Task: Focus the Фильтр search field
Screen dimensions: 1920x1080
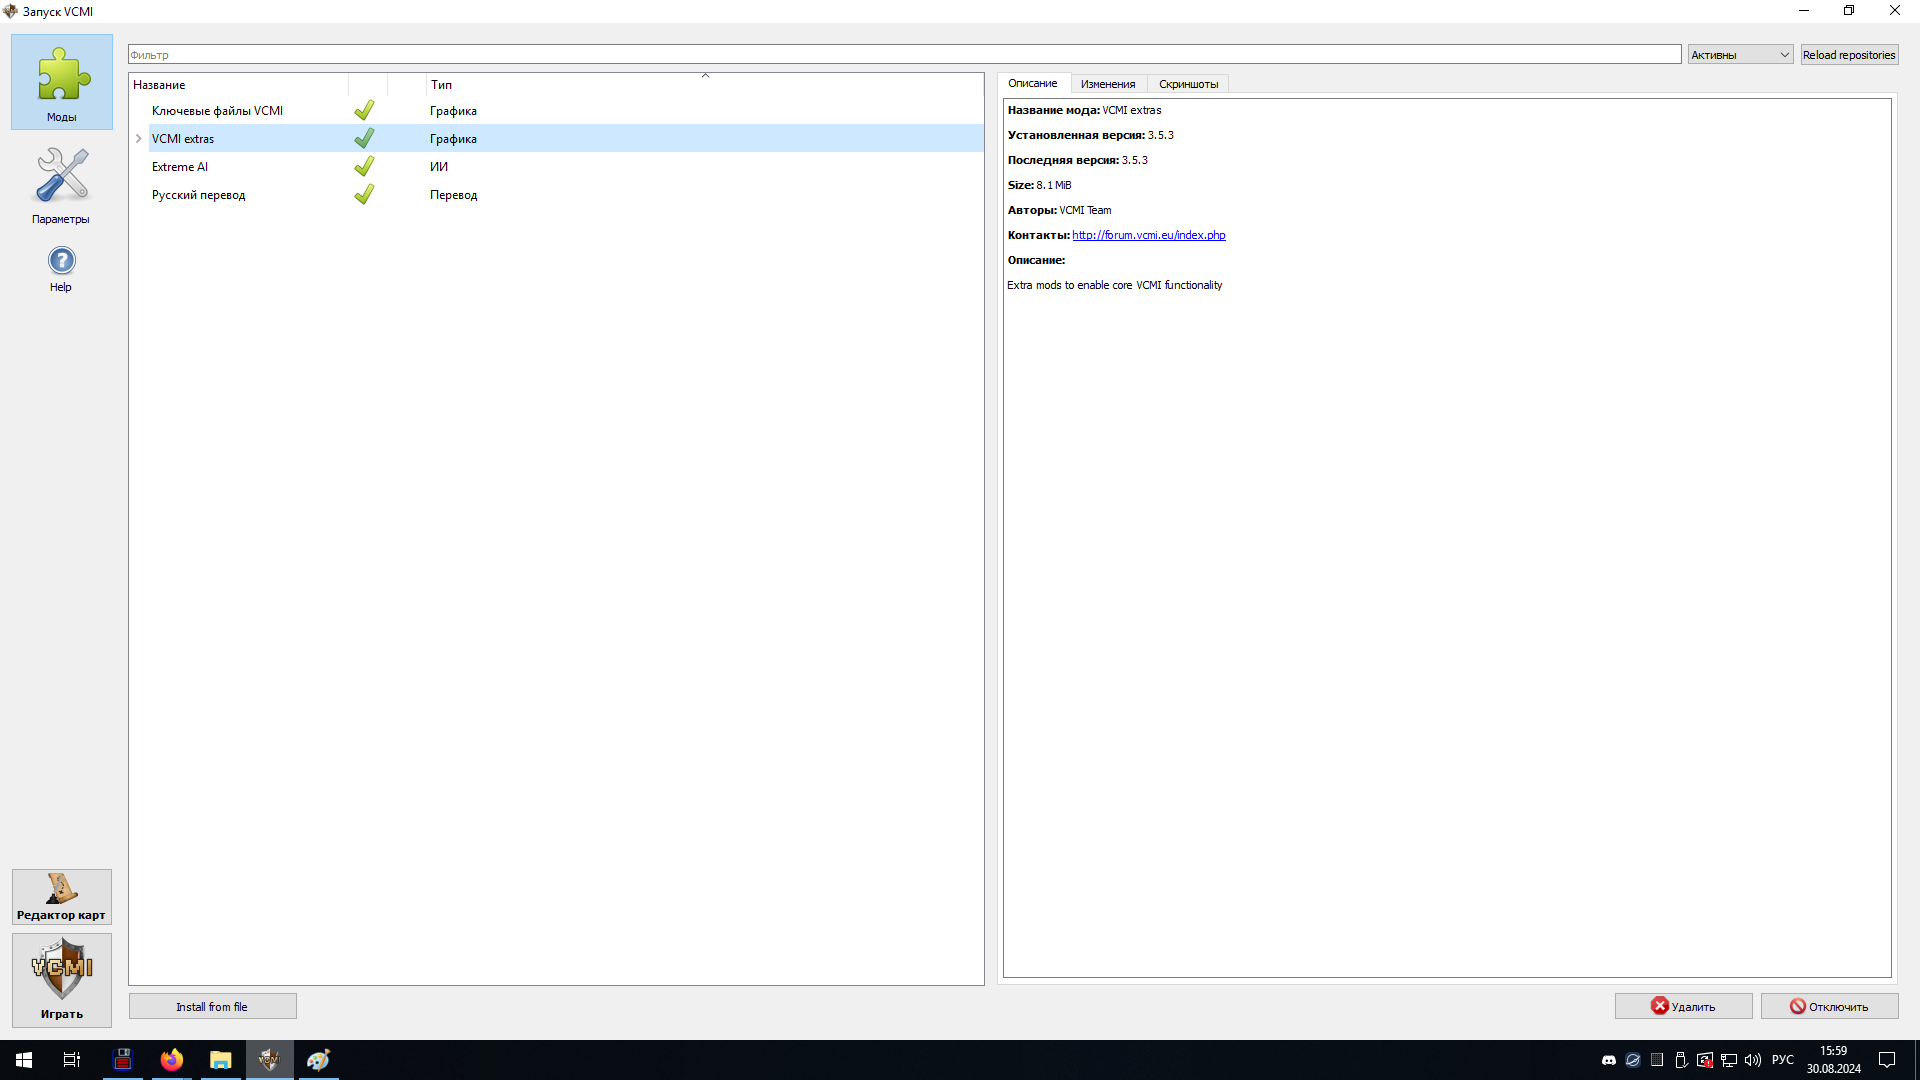Action: (904, 55)
